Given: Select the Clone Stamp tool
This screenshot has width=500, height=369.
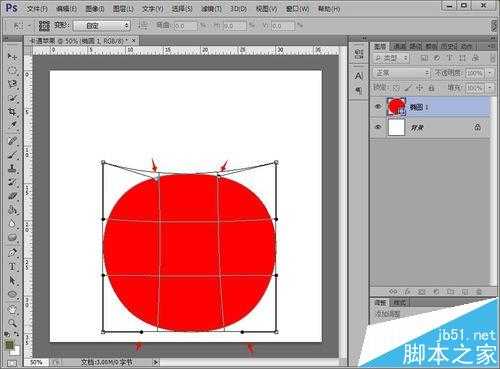Looking at the screenshot, I should click(12, 168).
